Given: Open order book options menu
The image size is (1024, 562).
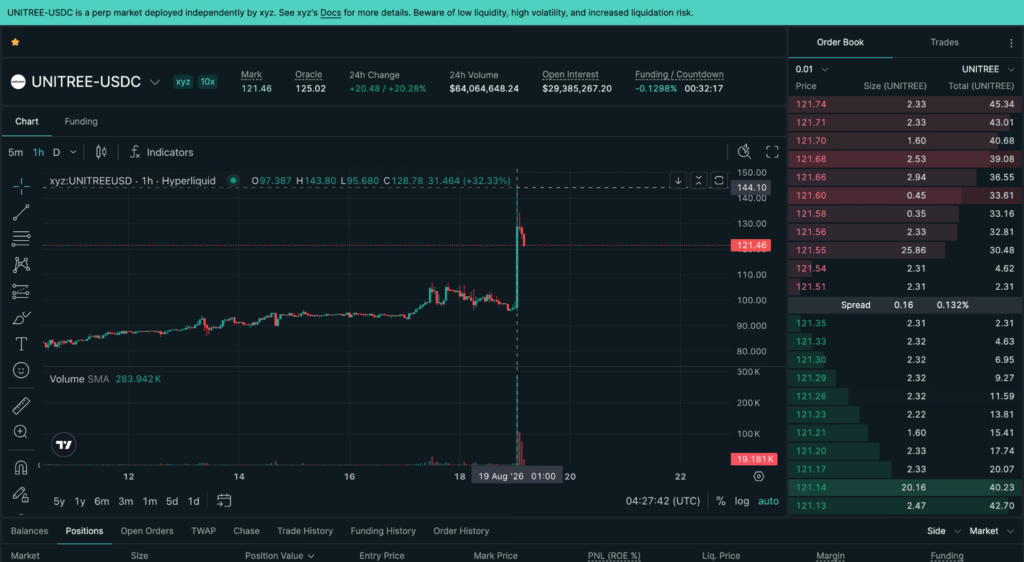Looking at the screenshot, I should pyautogui.click(x=1011, y=42).
